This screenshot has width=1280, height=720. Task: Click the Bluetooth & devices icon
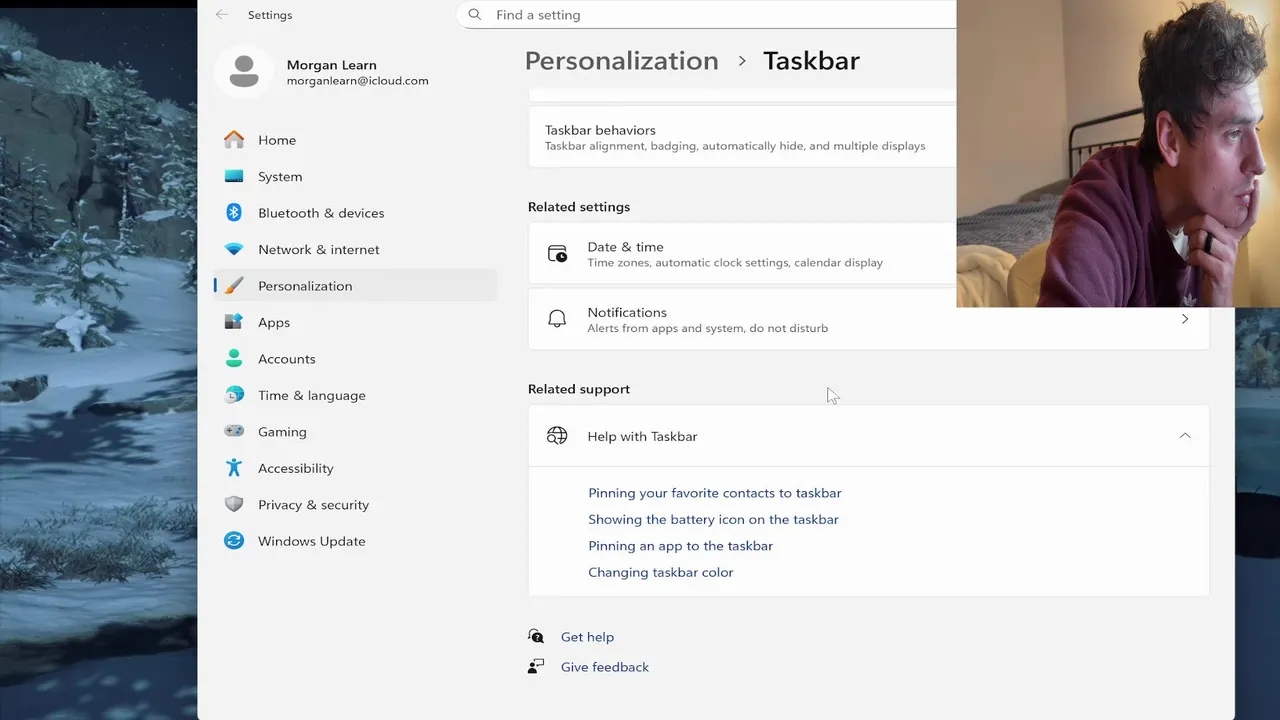click(x=234, y=213)
